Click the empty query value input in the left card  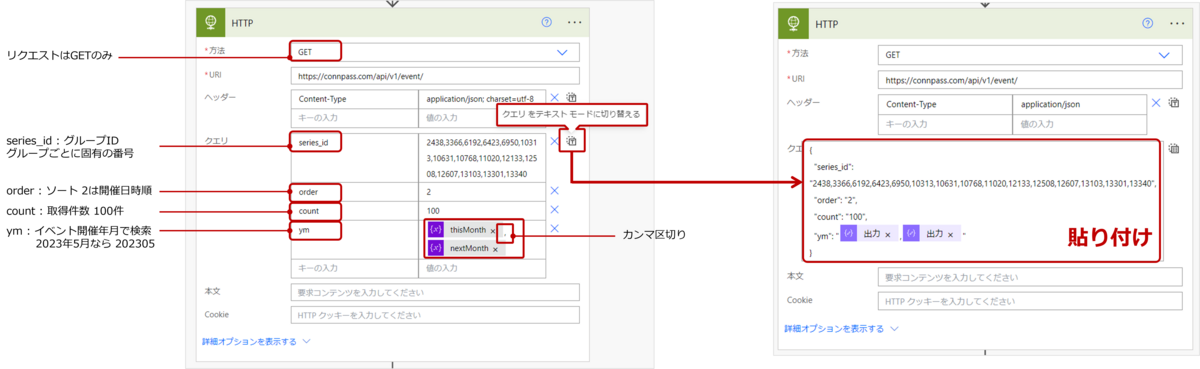click(x=481, y=269)
